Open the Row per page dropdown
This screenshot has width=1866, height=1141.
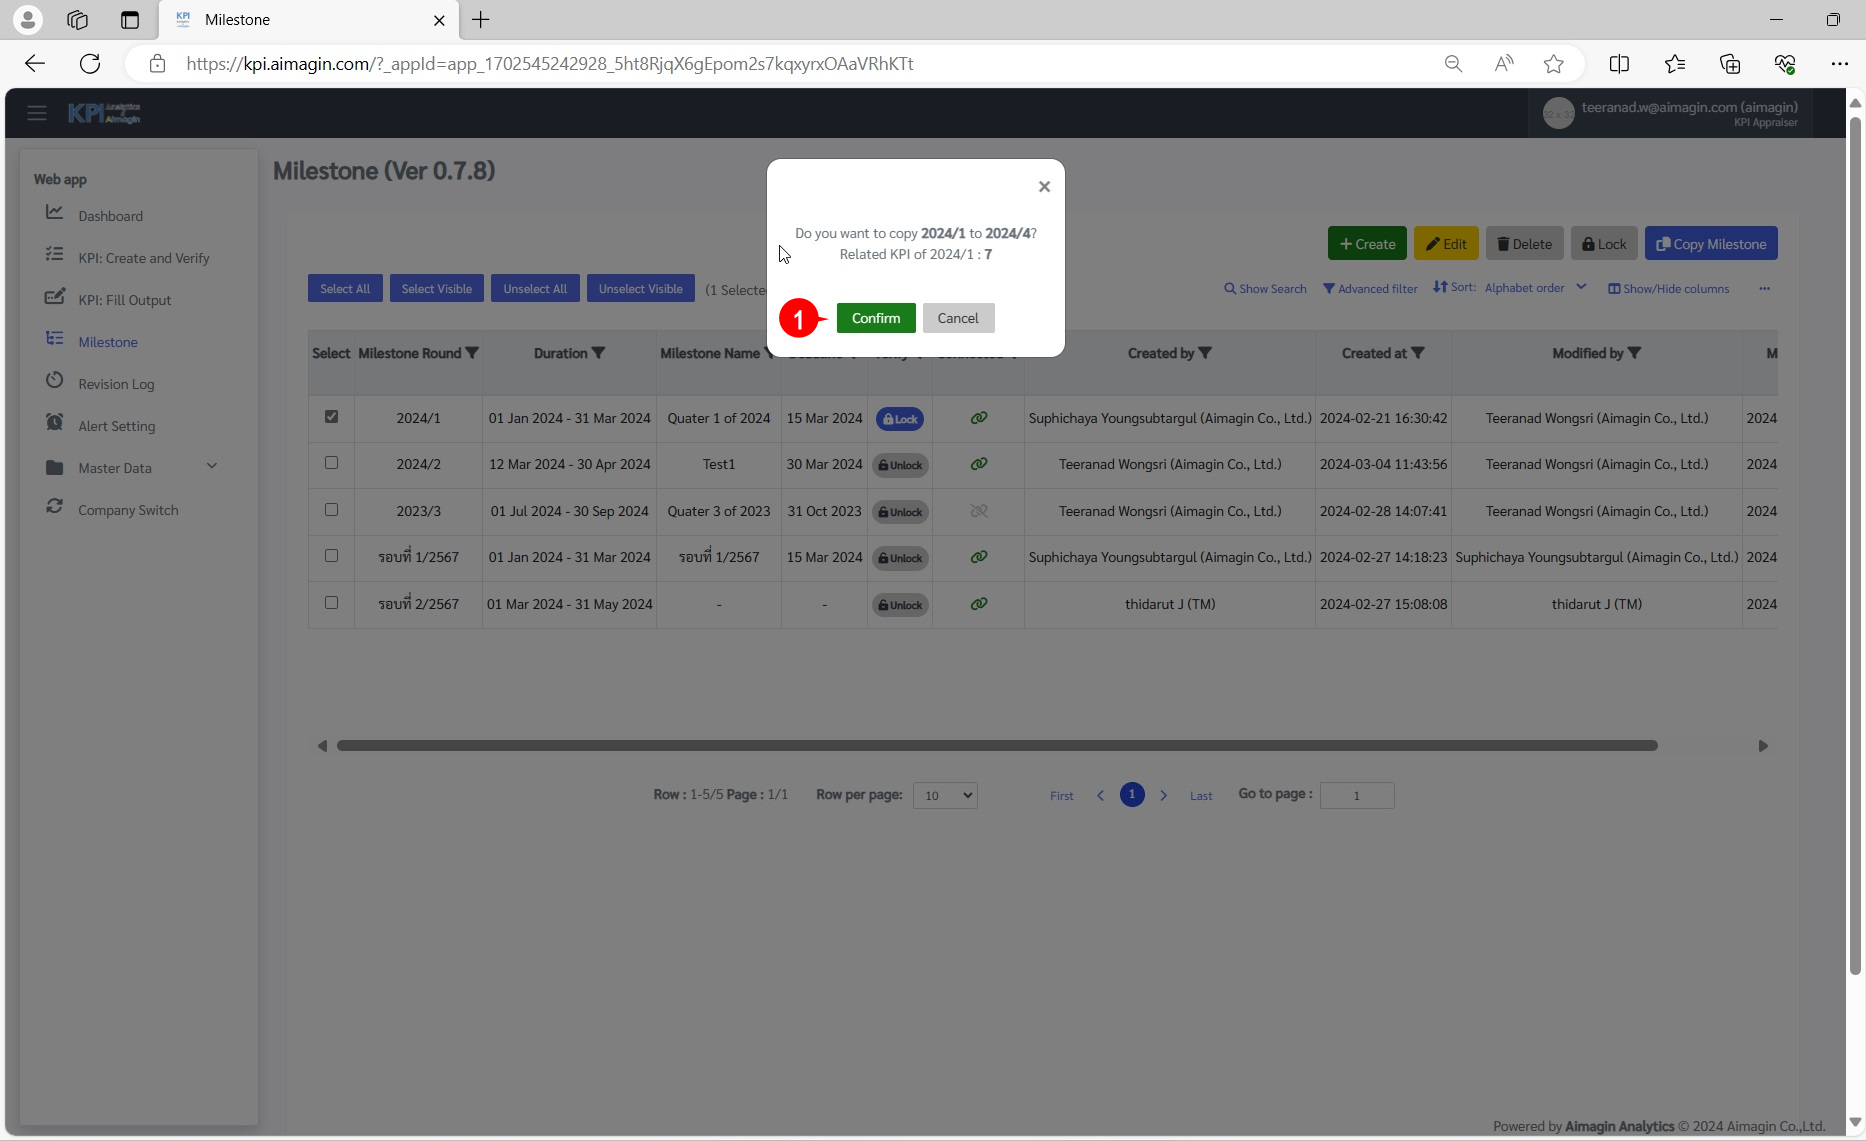point(944,795)
